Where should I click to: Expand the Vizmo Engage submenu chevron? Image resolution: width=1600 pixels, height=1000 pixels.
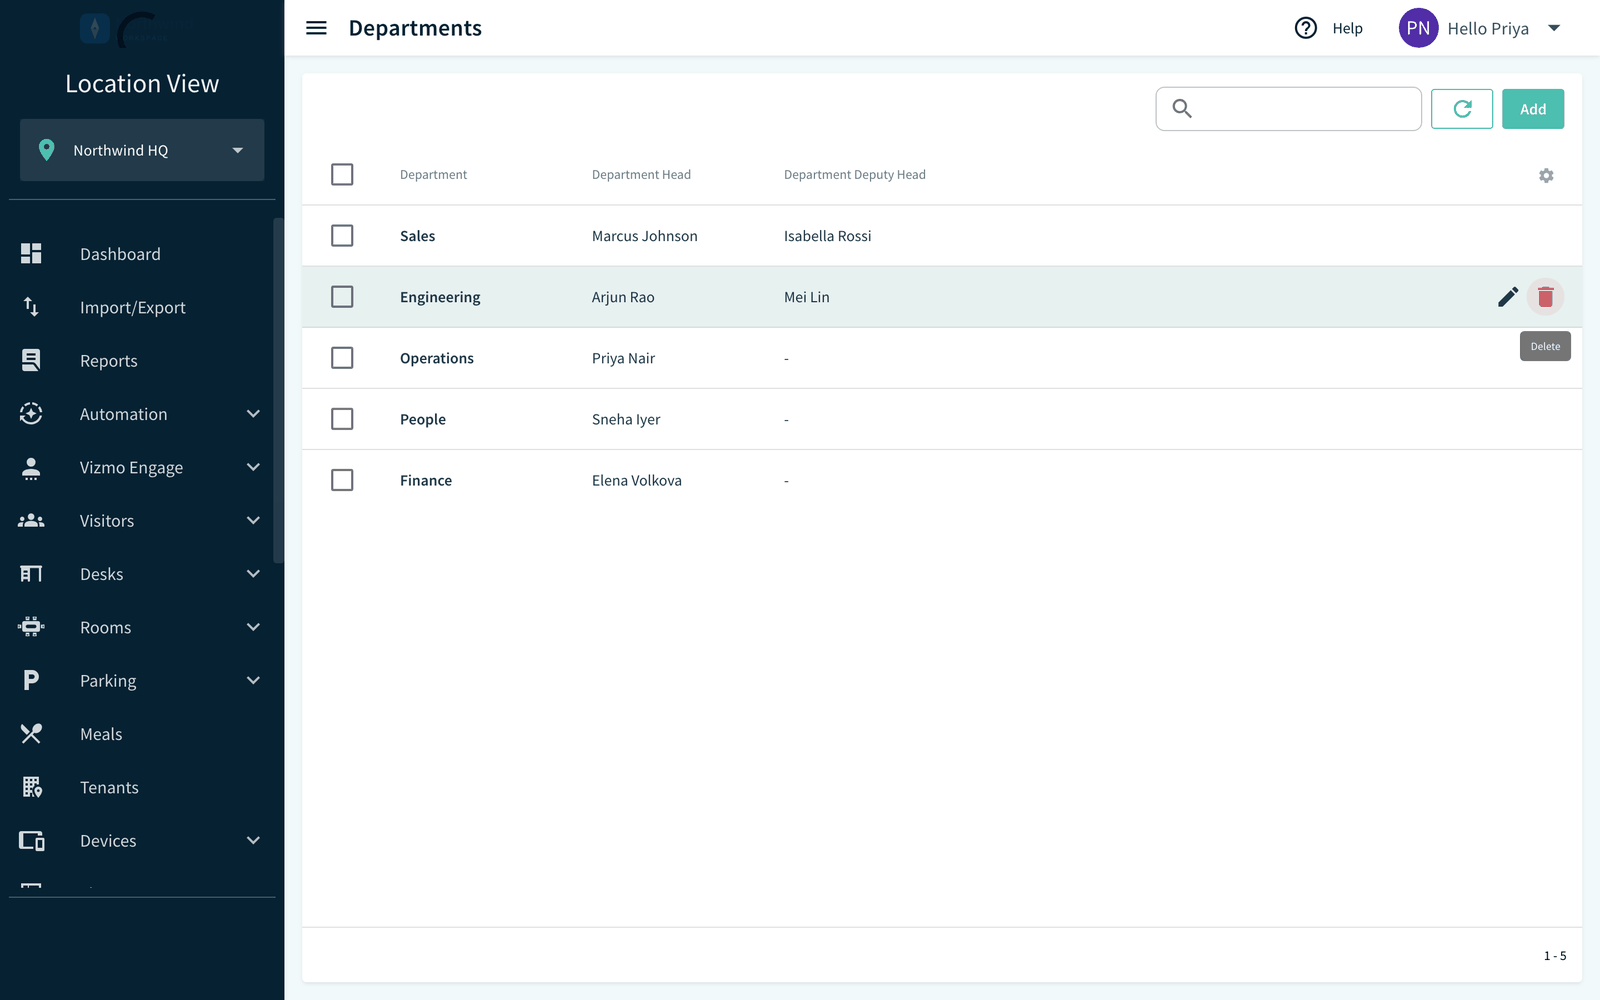click(x=253, y=467)
